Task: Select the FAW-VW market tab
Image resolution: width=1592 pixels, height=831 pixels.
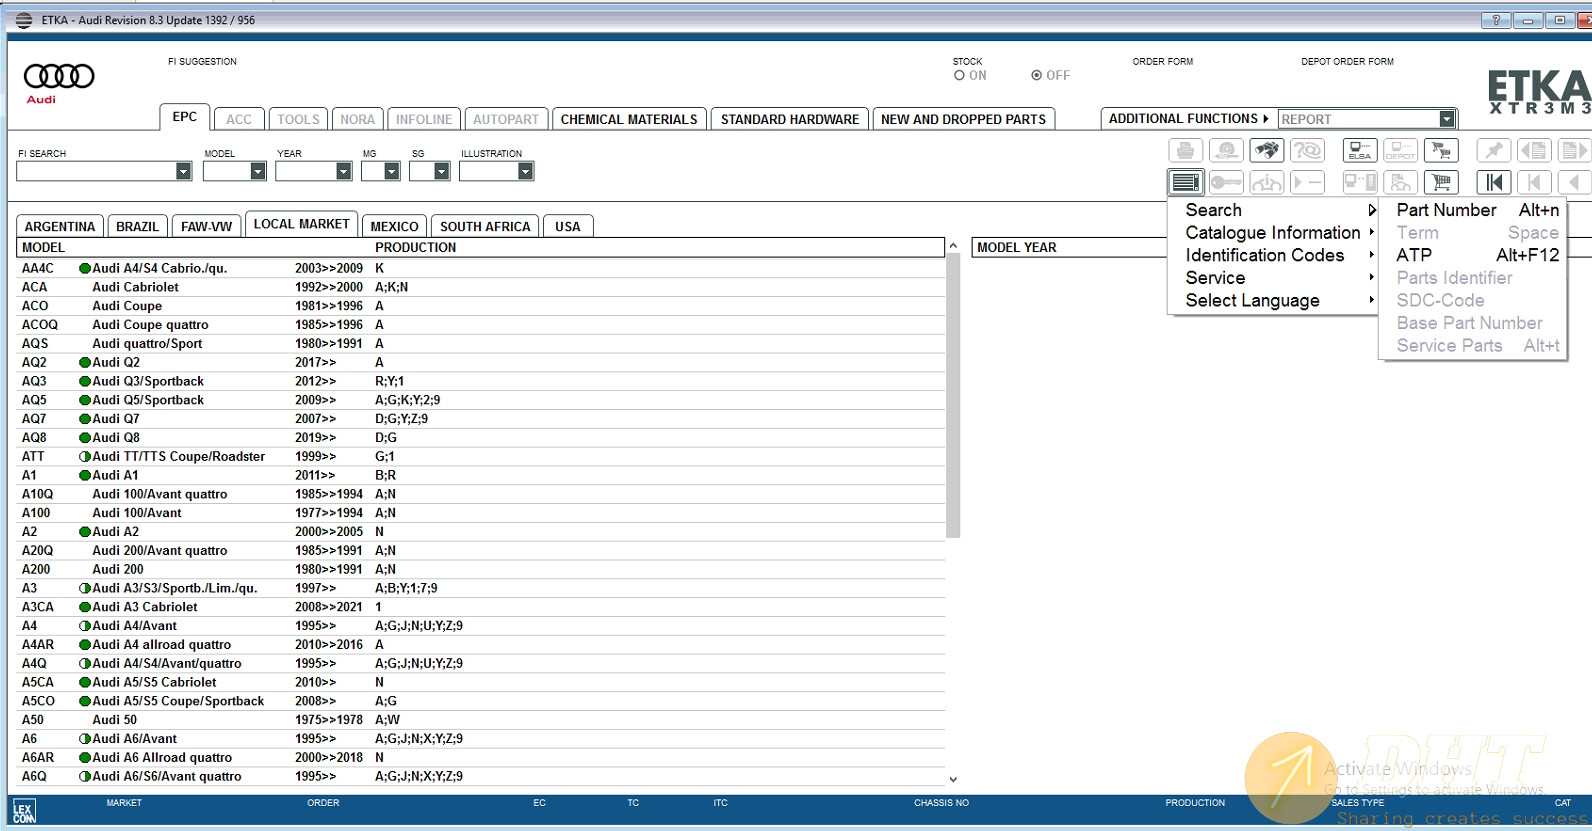Action: (207, 226)
